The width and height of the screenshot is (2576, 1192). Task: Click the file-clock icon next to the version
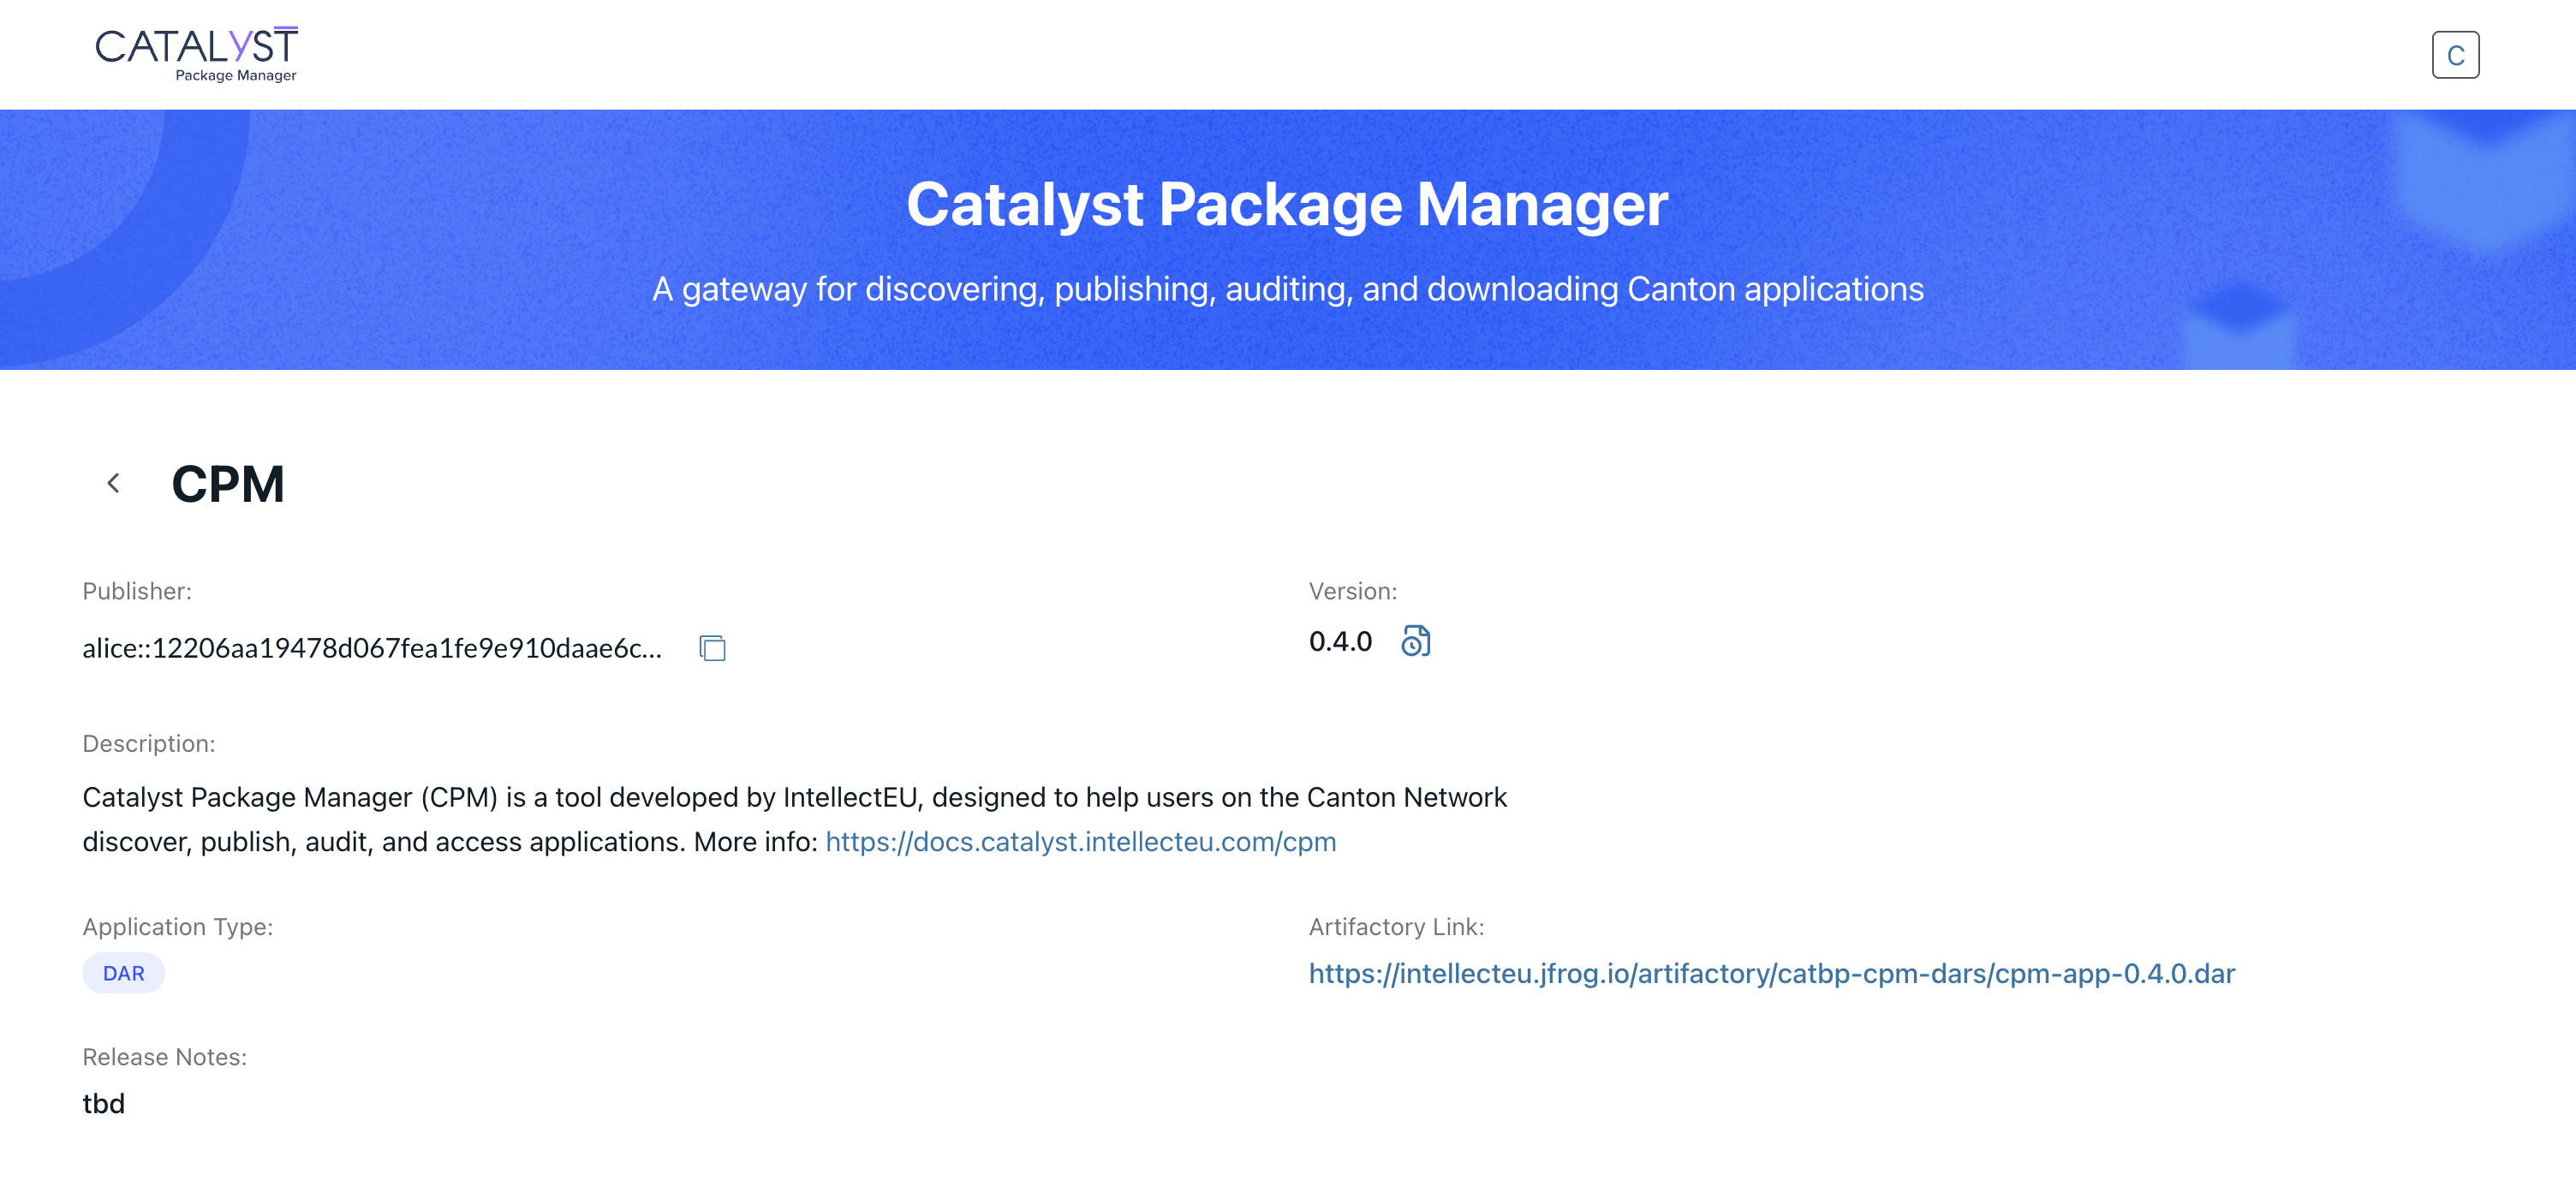click(x=1416, y=641)
